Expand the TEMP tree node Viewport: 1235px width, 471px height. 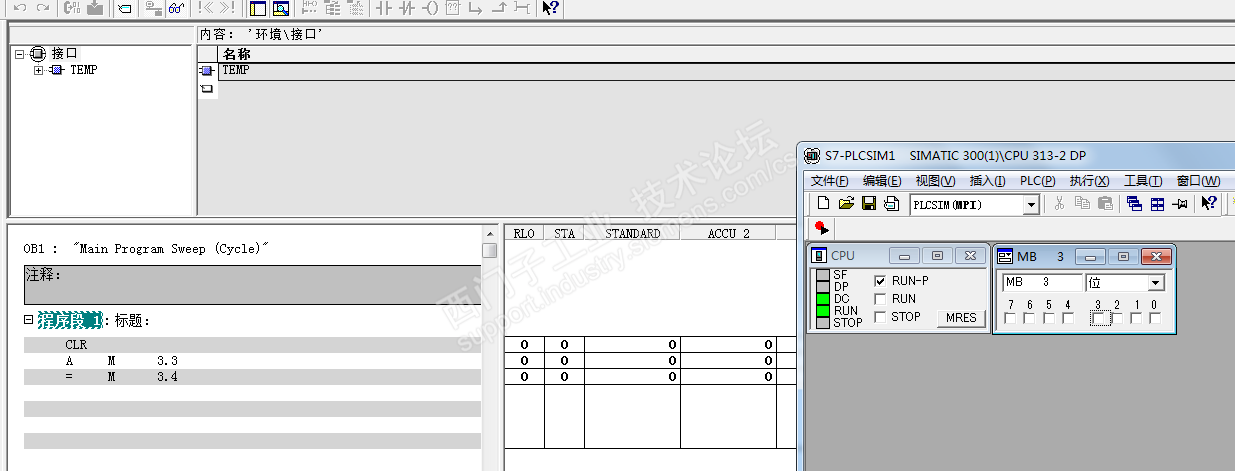click(39, 70)
